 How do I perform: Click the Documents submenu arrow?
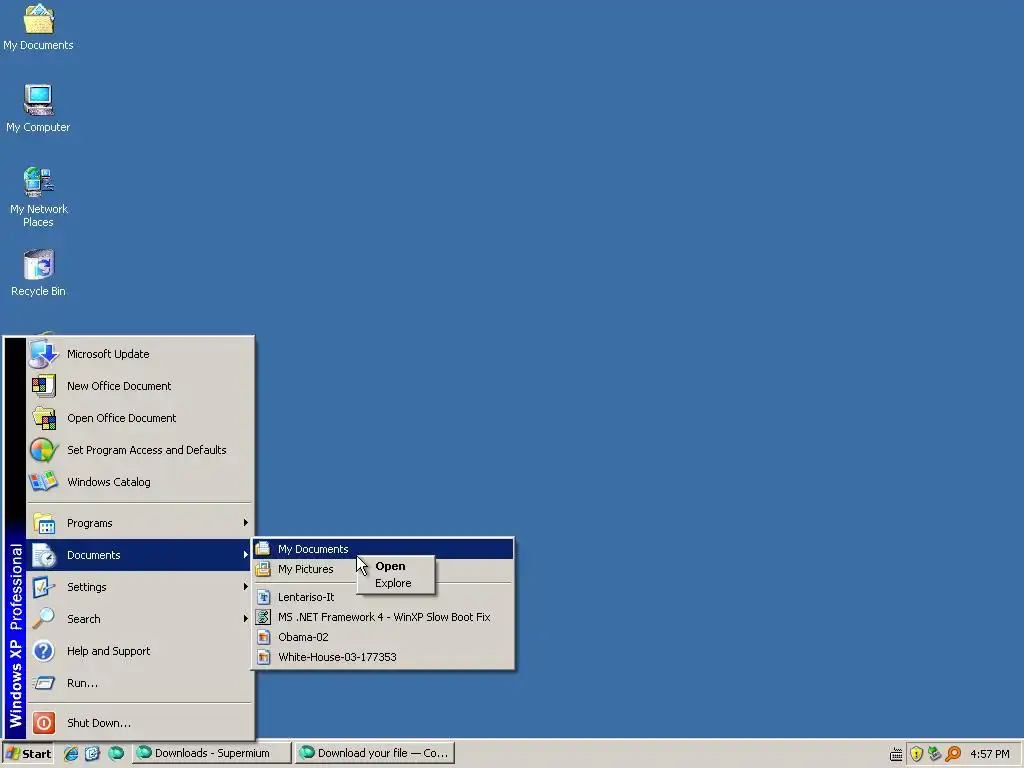click(246, 555)
